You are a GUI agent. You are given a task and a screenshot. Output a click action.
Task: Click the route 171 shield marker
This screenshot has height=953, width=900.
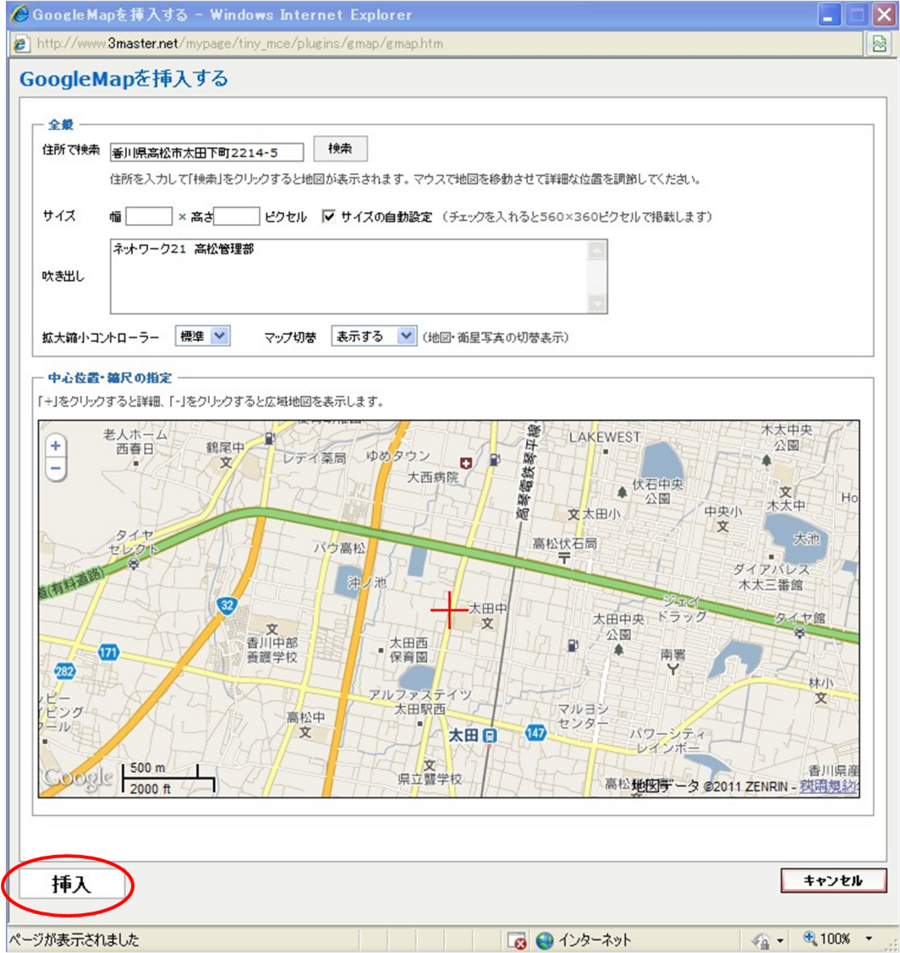108,653
